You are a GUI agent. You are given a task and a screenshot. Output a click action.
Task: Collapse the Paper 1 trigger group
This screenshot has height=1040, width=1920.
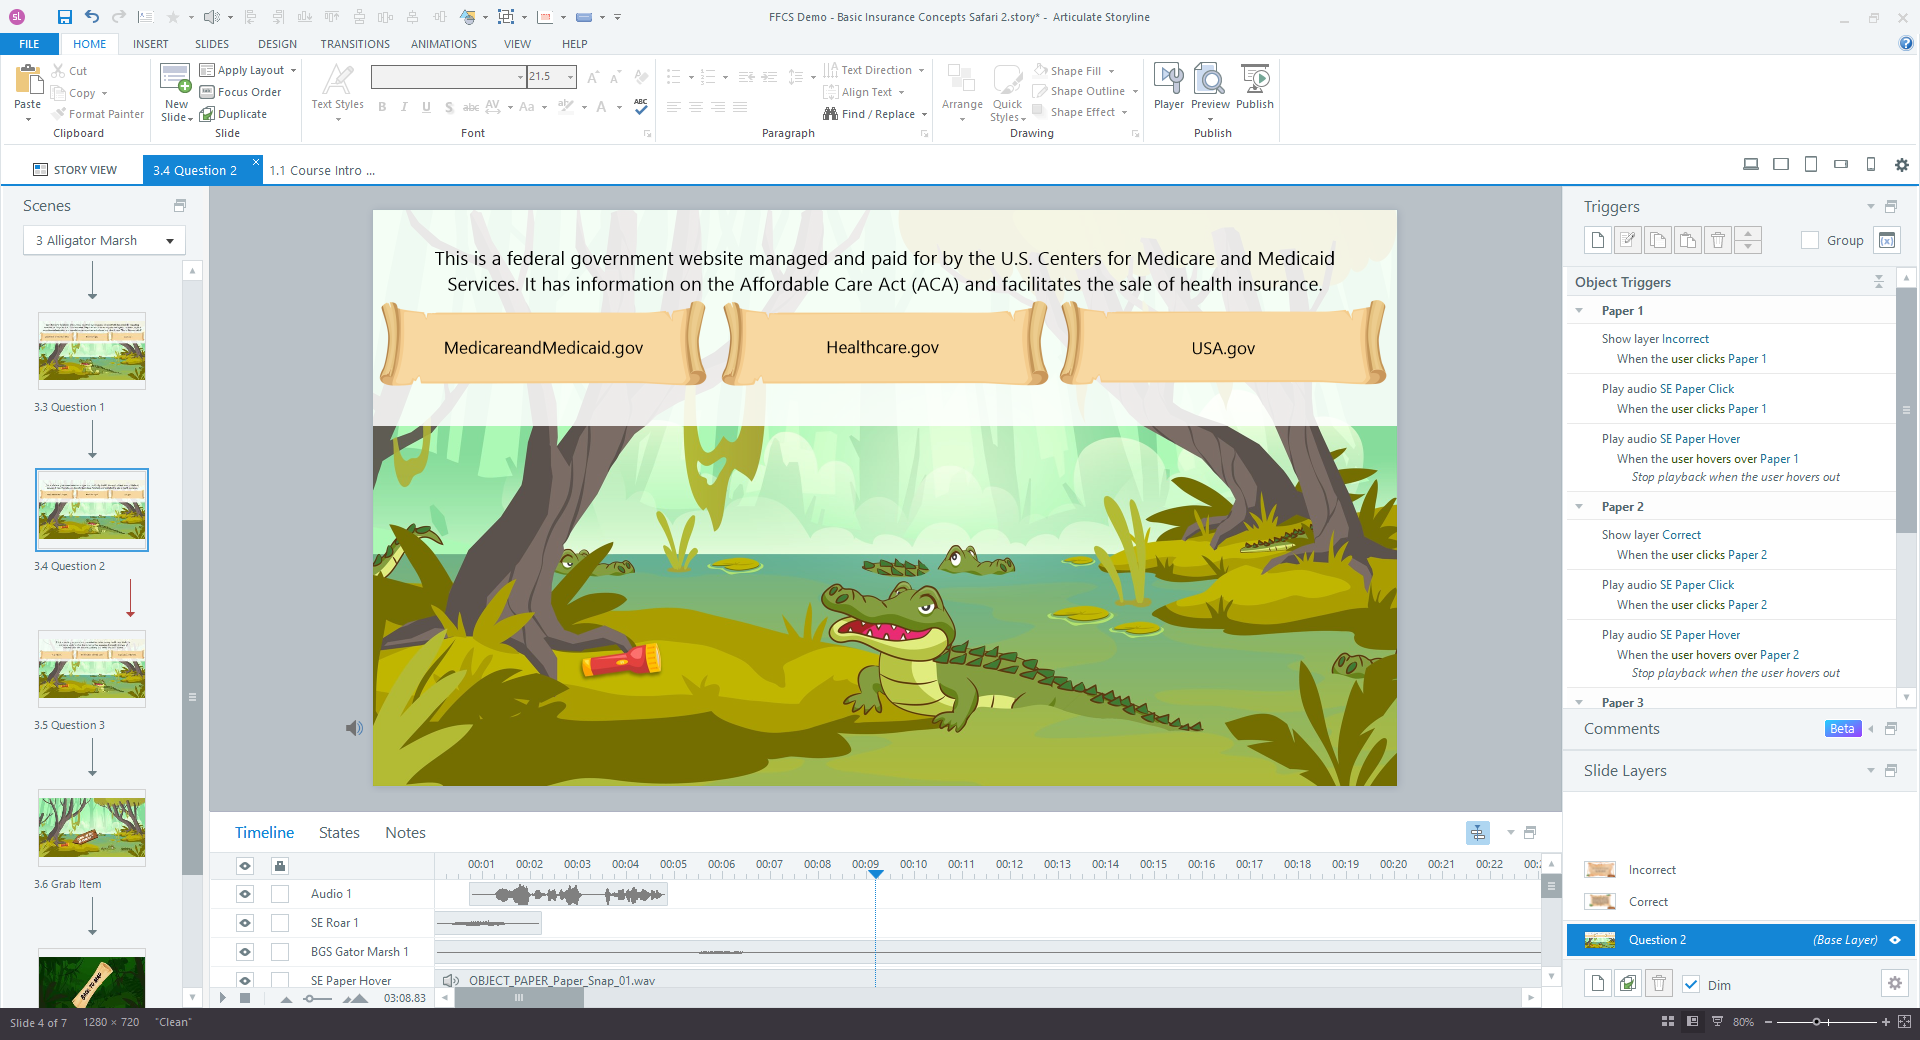(1579, 311)
